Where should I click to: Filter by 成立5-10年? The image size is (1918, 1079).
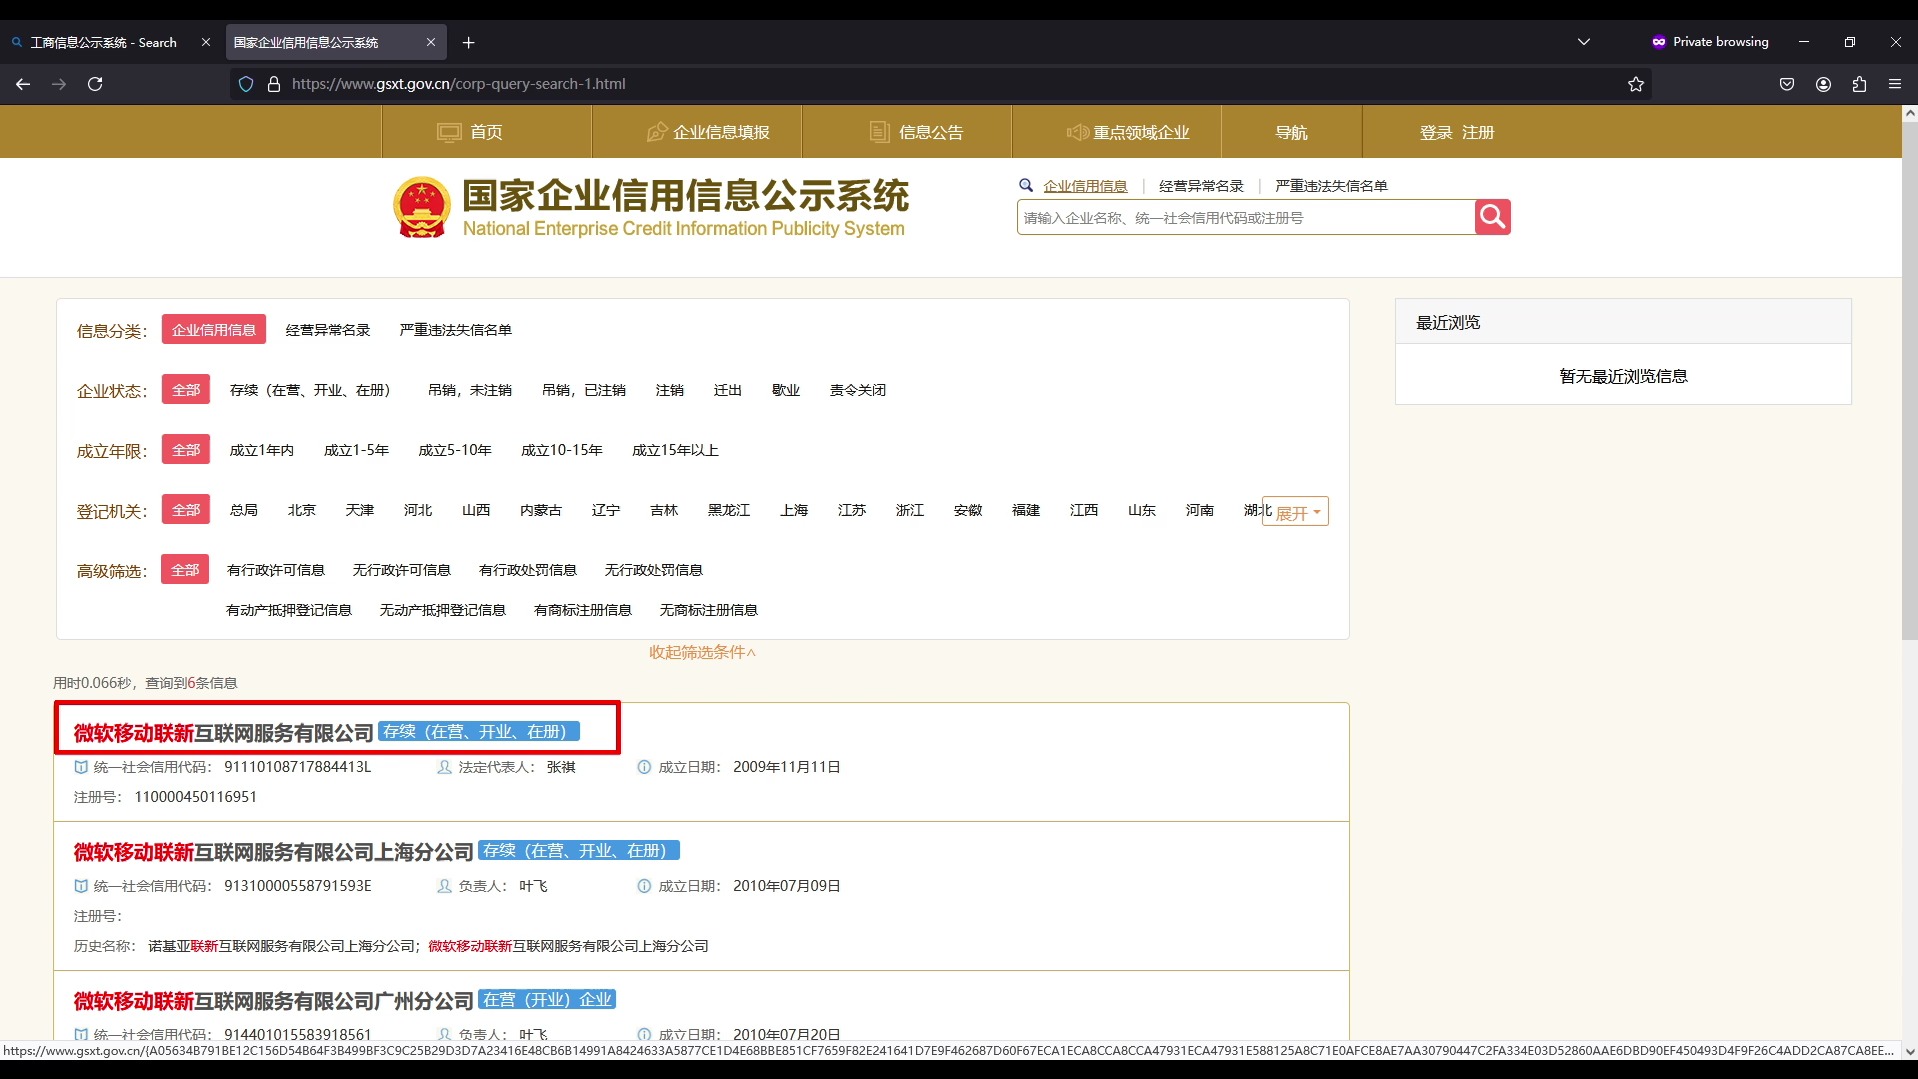pyautogui.click(x=455, y=450)
